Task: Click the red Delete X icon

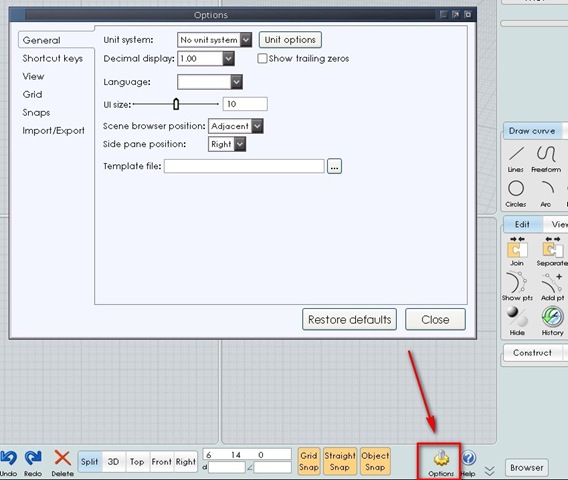Action: click(62, 458)
